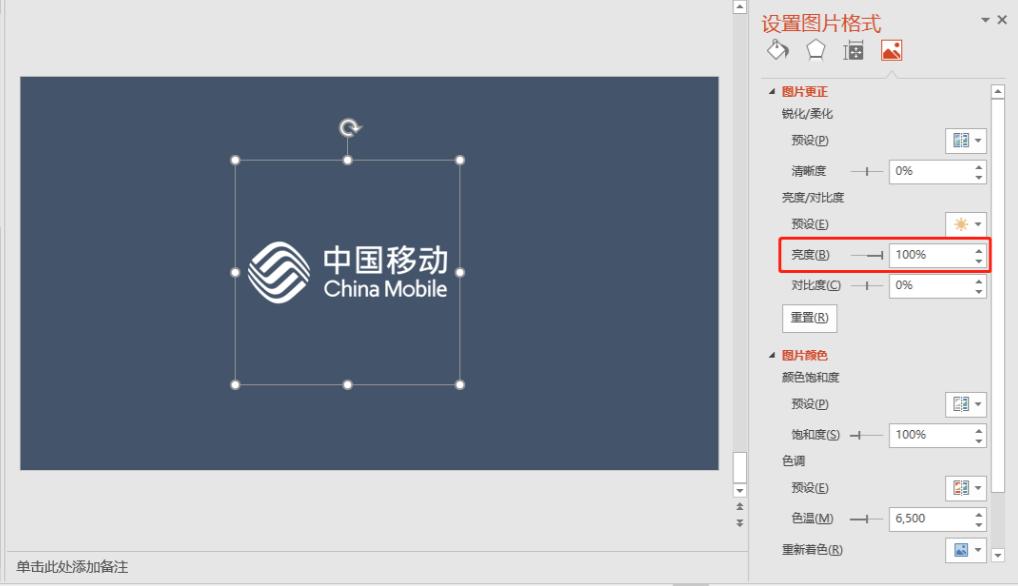Open the color saturation 预设 preset icon

click(x=963, y=404)
